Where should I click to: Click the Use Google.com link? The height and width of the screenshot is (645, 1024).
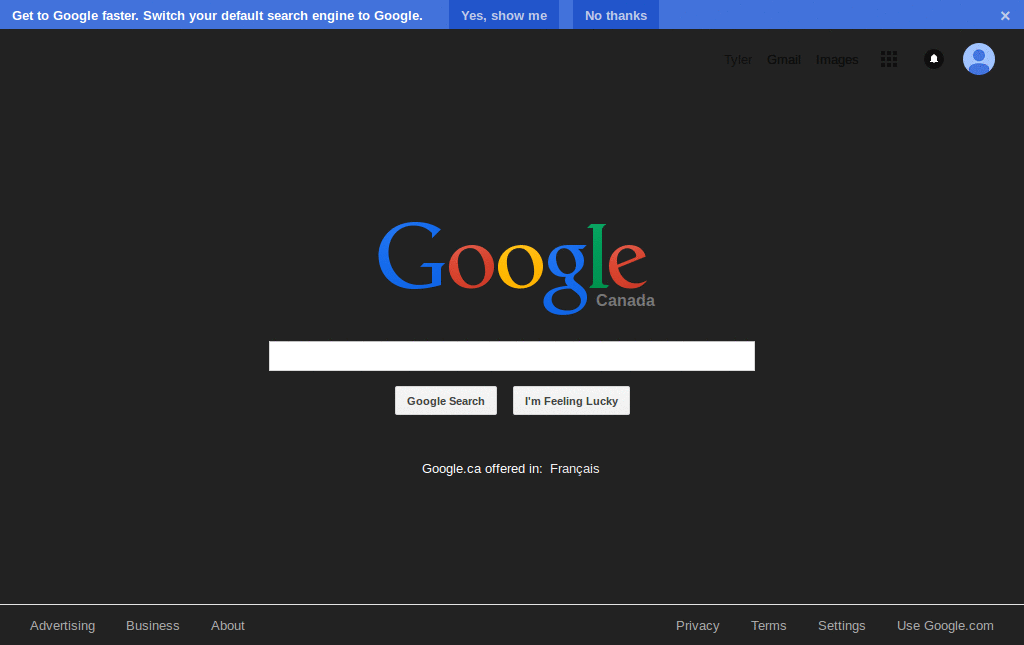point(946,625)
